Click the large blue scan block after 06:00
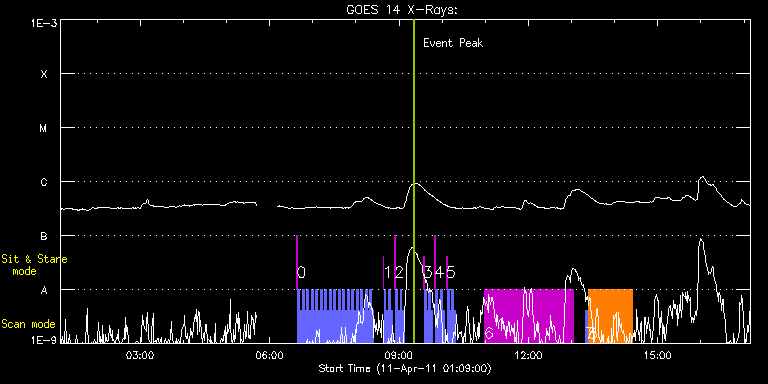 click(335, 316)
